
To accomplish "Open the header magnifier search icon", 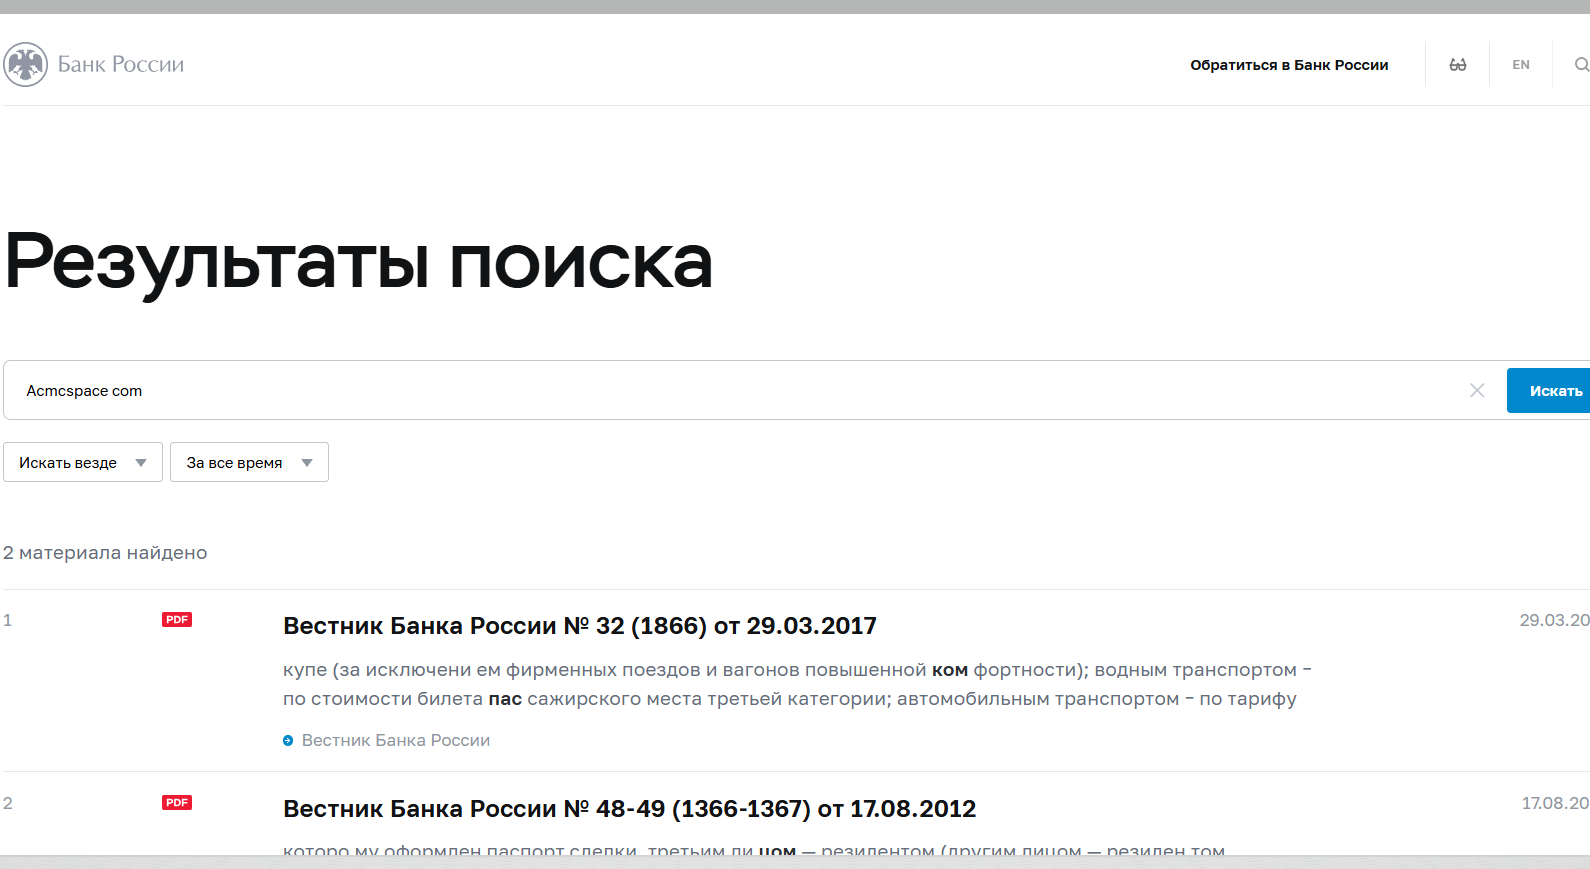I will tap(1580, 65).
